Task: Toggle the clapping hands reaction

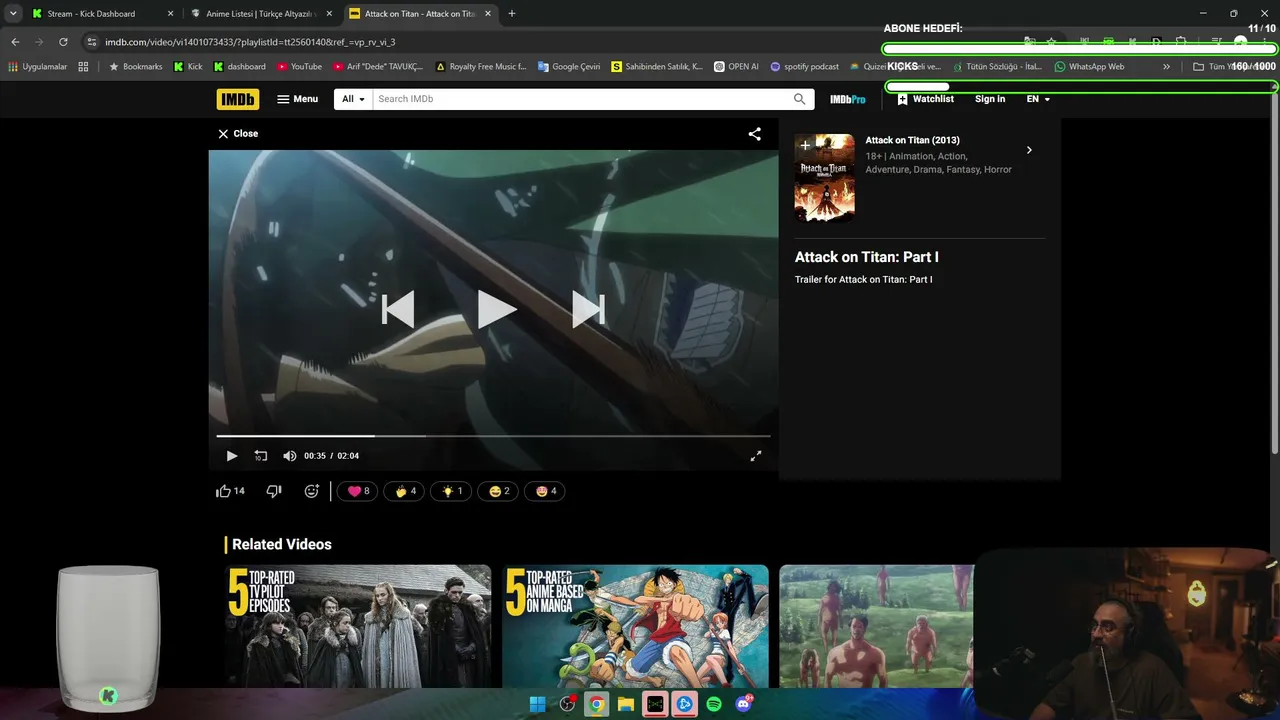Action: [405, 491]
